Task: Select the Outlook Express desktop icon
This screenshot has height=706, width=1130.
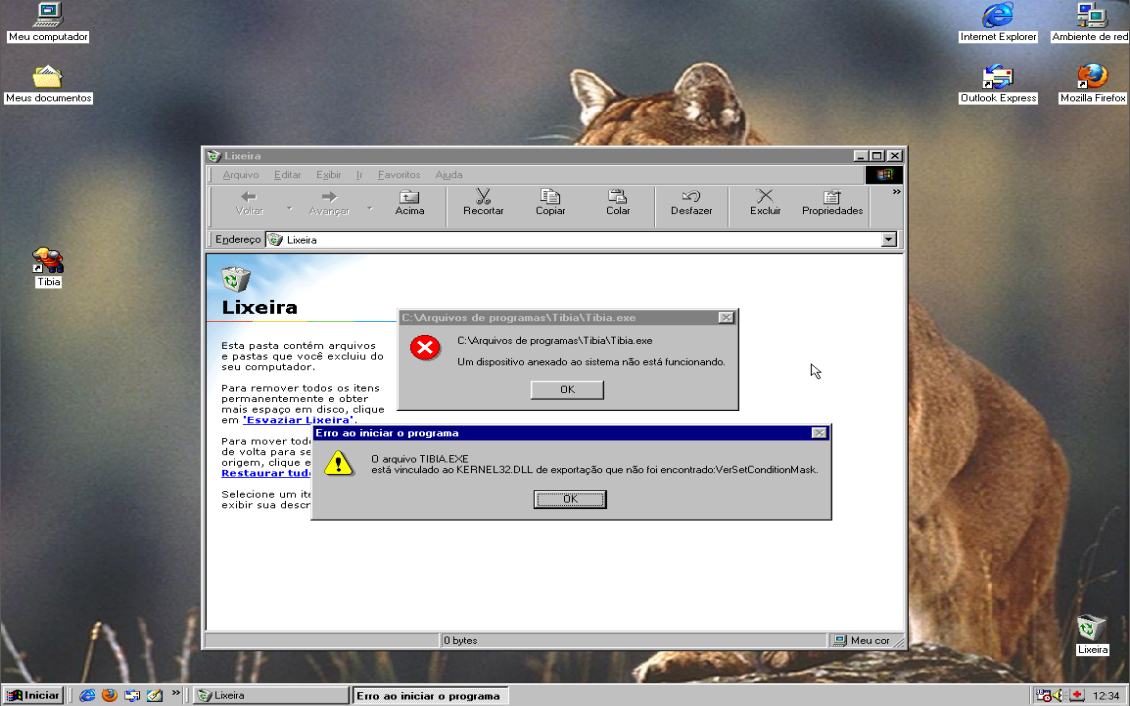Action: tap(998, 78)
